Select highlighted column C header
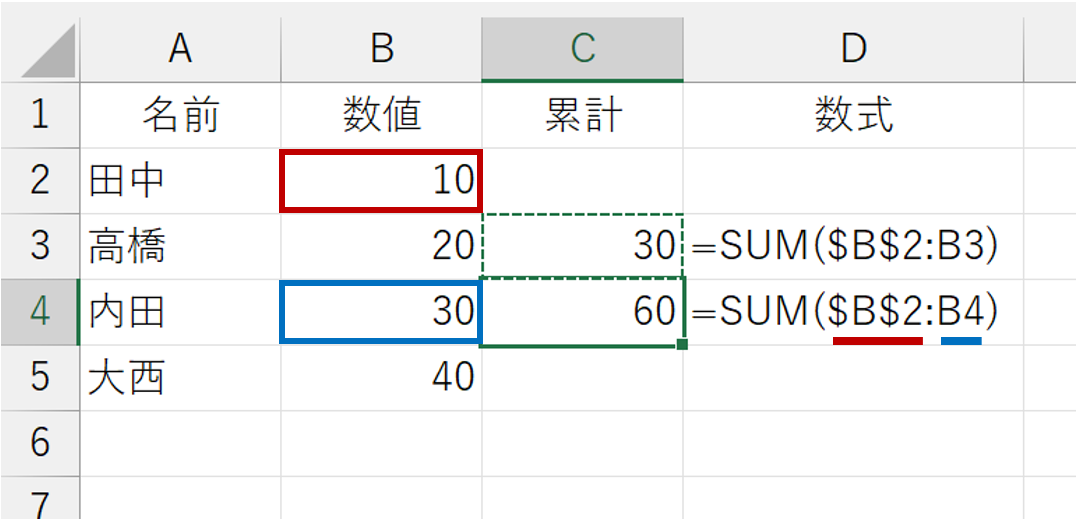The height and width of the screenshot is (521, 1078). tap(582, 49)
